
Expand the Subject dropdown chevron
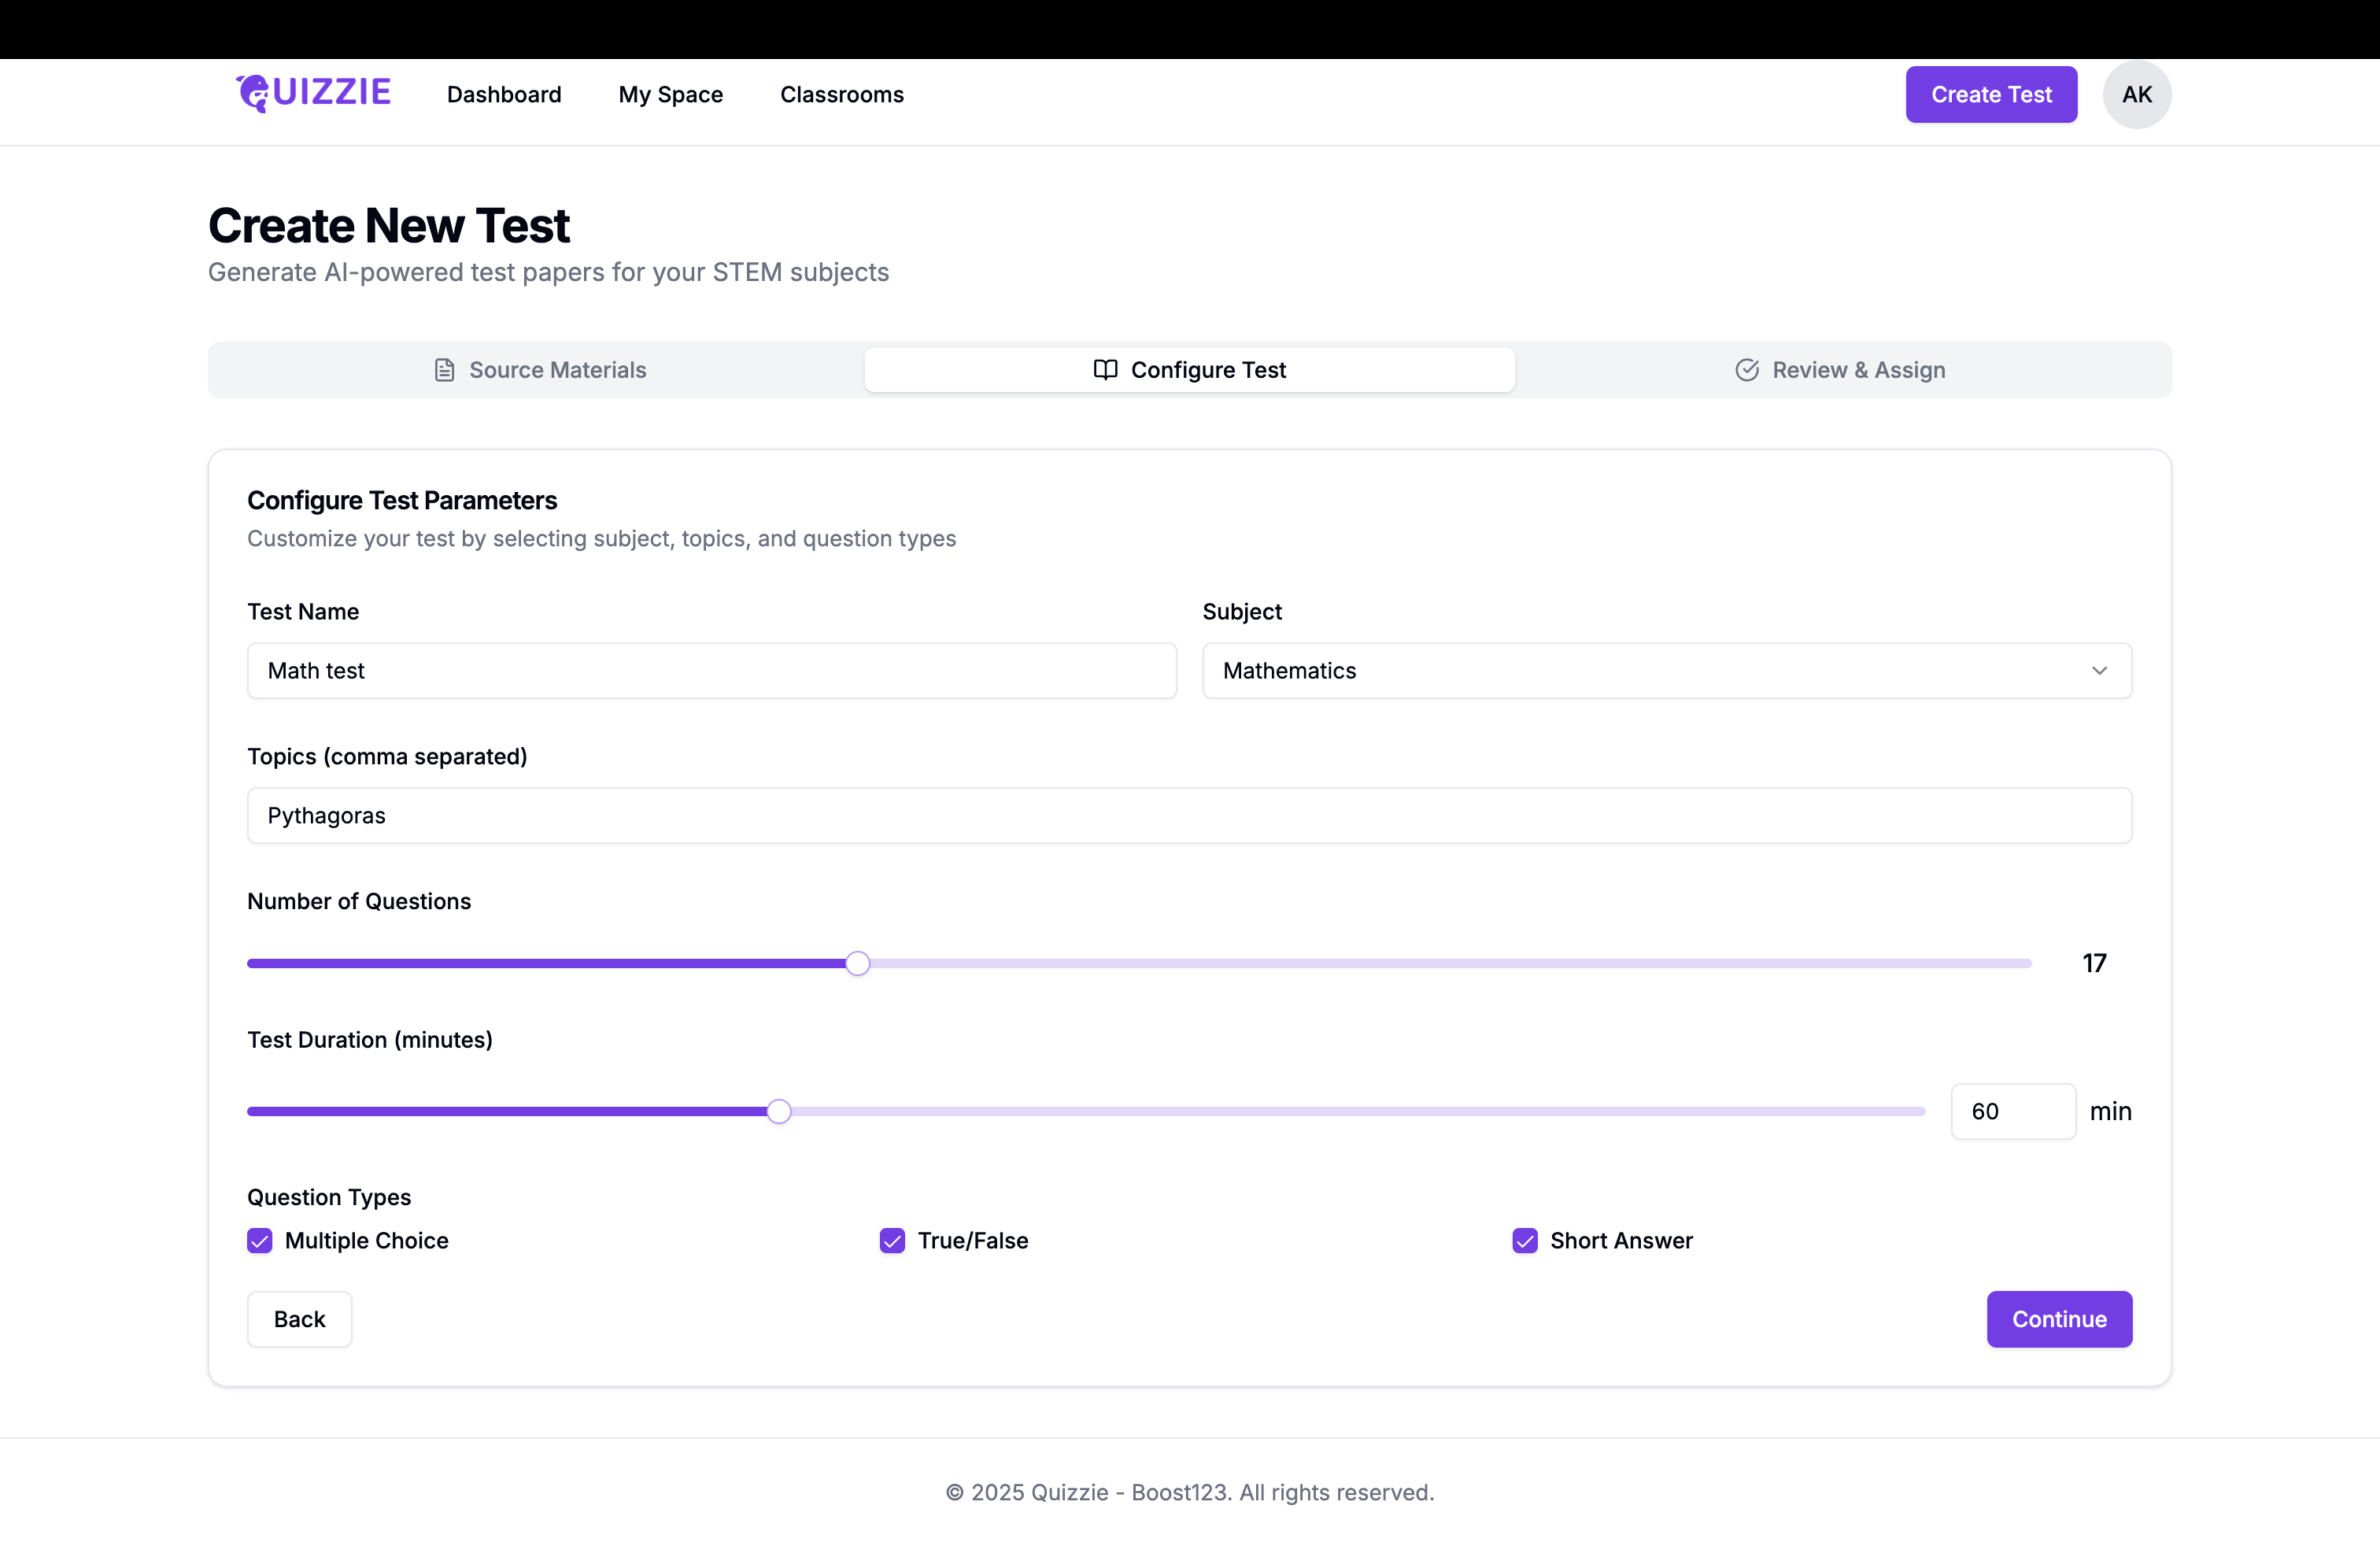pyautogui.click(x=2099, y=670)
